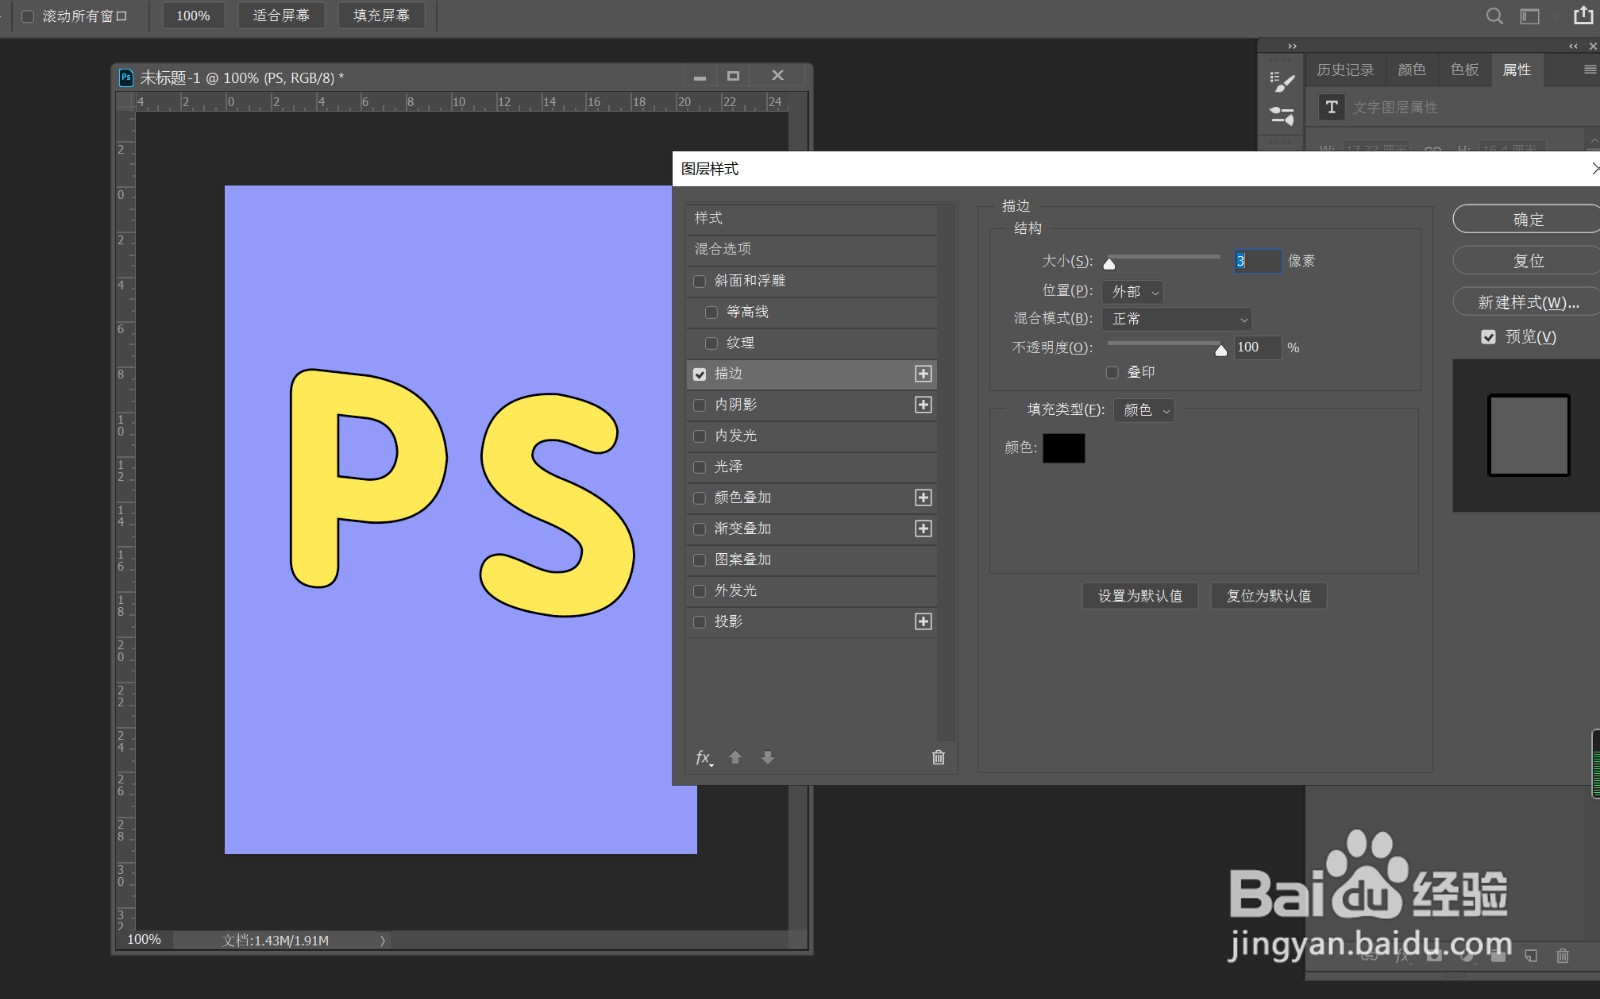Click the 复位为默认值 button
This screenshot has width=1600, height=999.
[x=1269, y=596]
